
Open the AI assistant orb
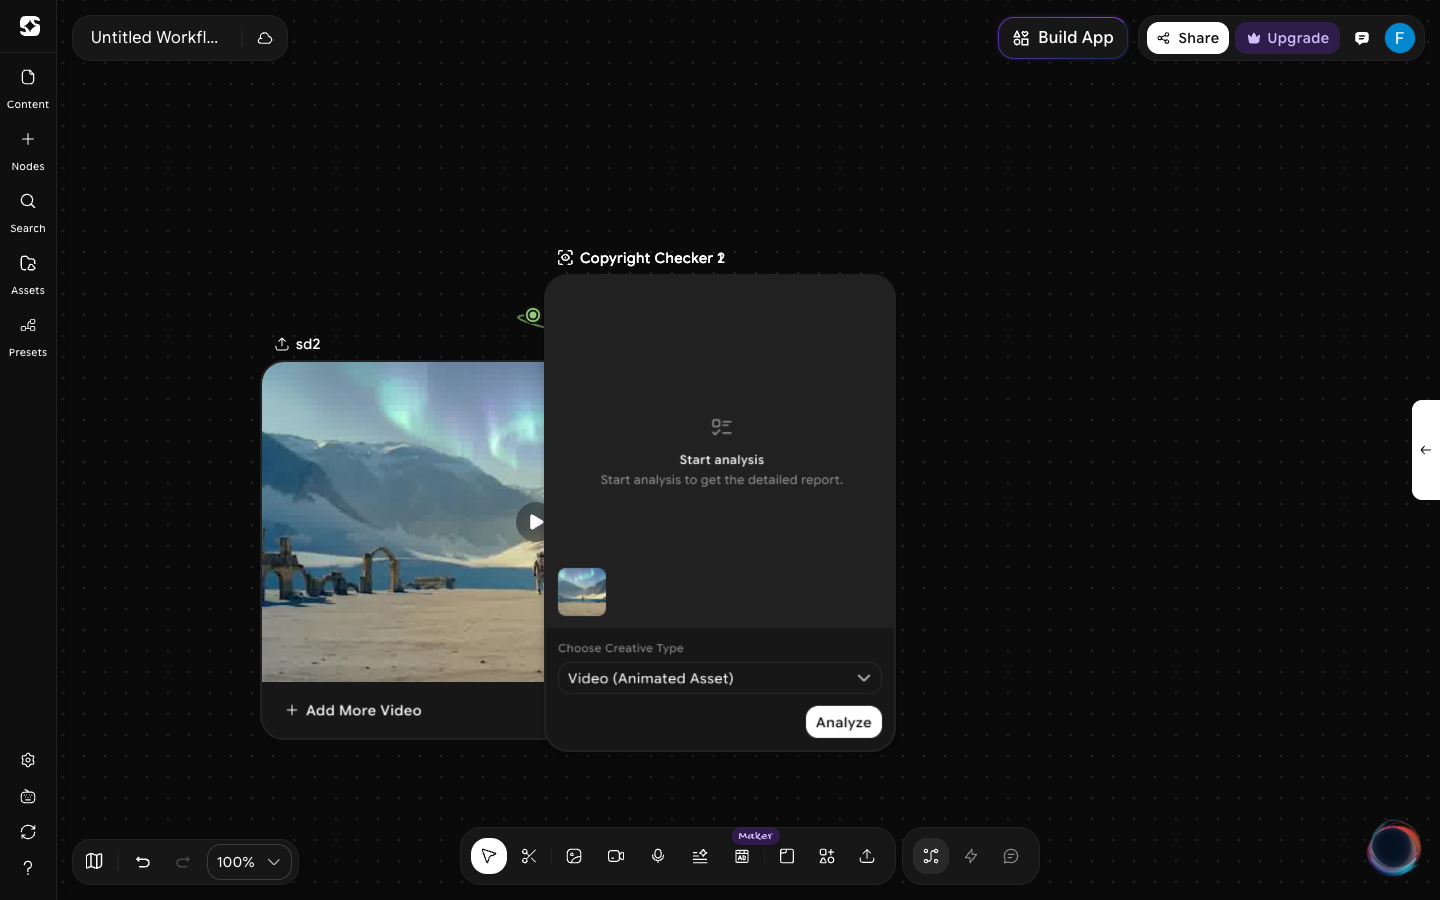tap(1393, 848)
